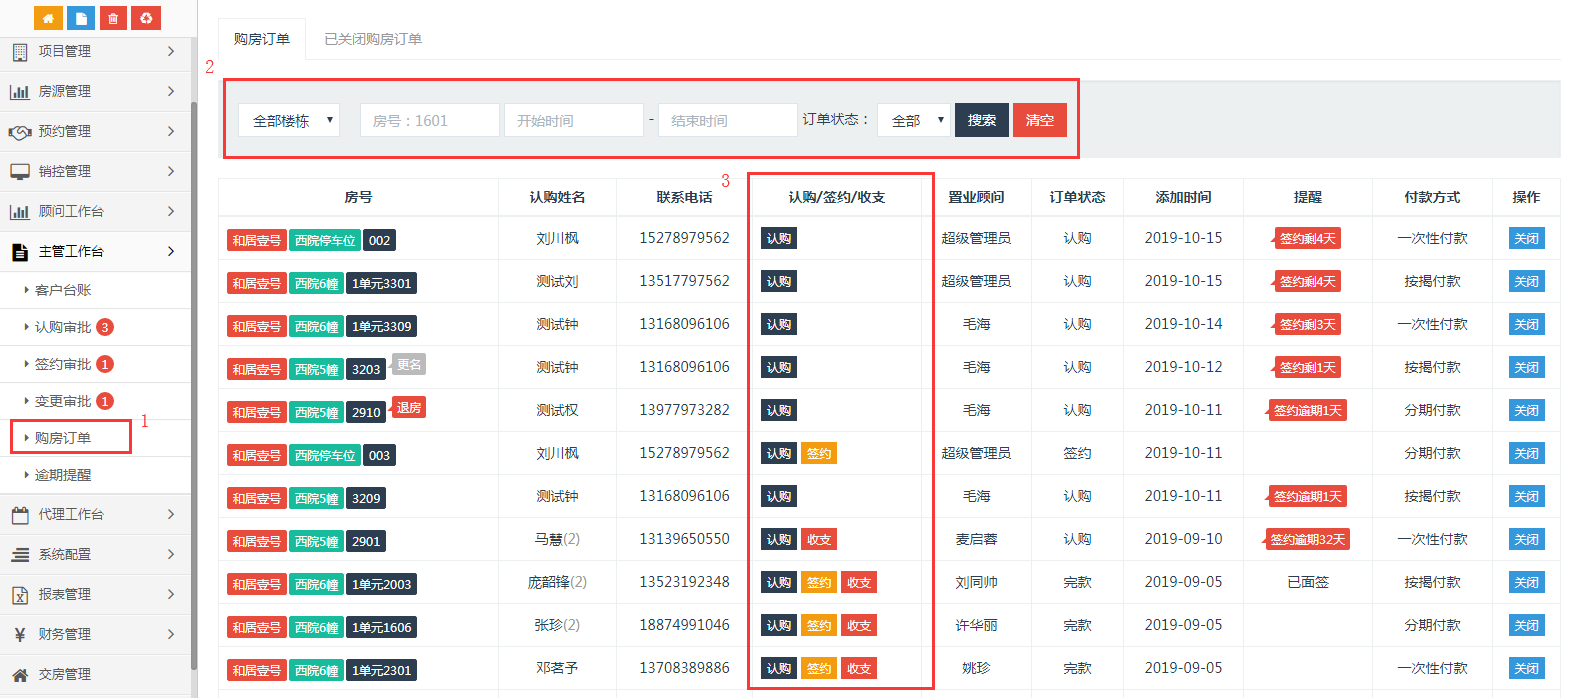Switch to the 已关闭购房订单 tab
The width and height of the screenshot is (1581, 698).
coord(373,39)
